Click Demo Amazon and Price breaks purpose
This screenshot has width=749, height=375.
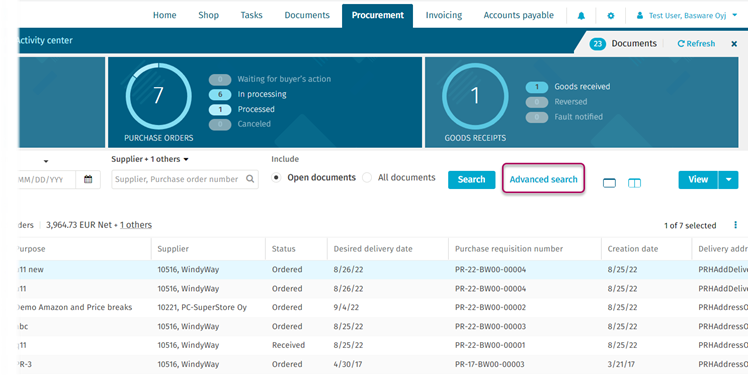point(74,308)
